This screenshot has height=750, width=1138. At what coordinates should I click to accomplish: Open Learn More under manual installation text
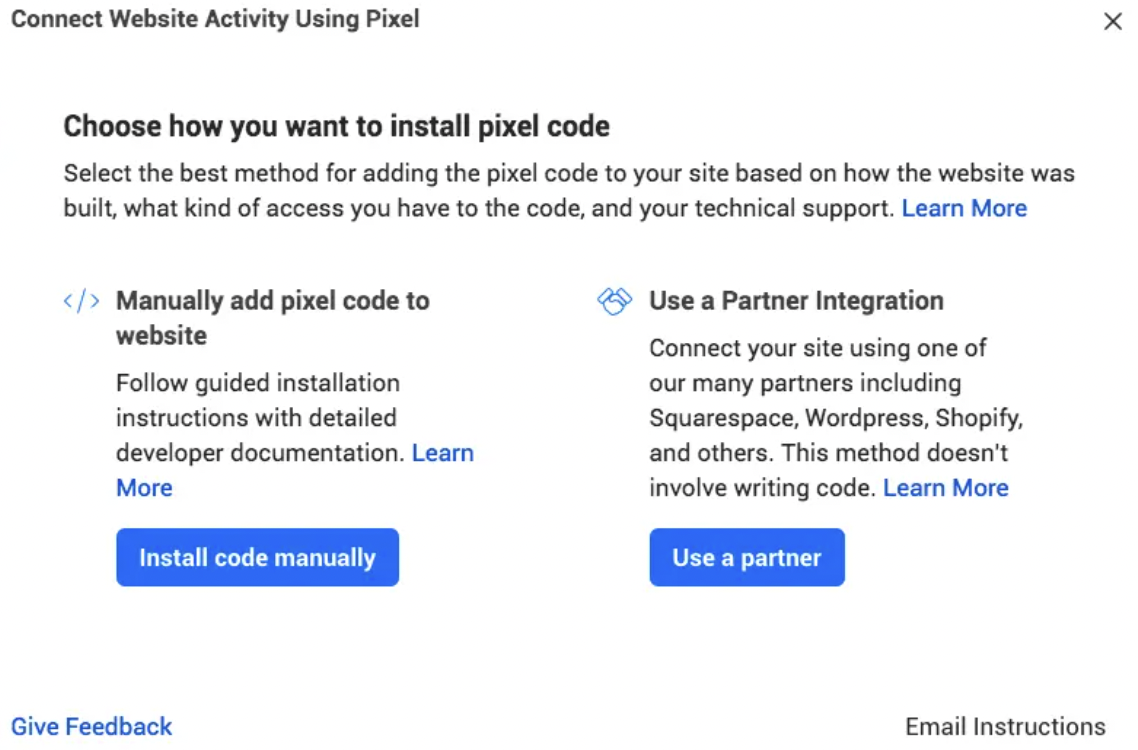tap(442, 453)
